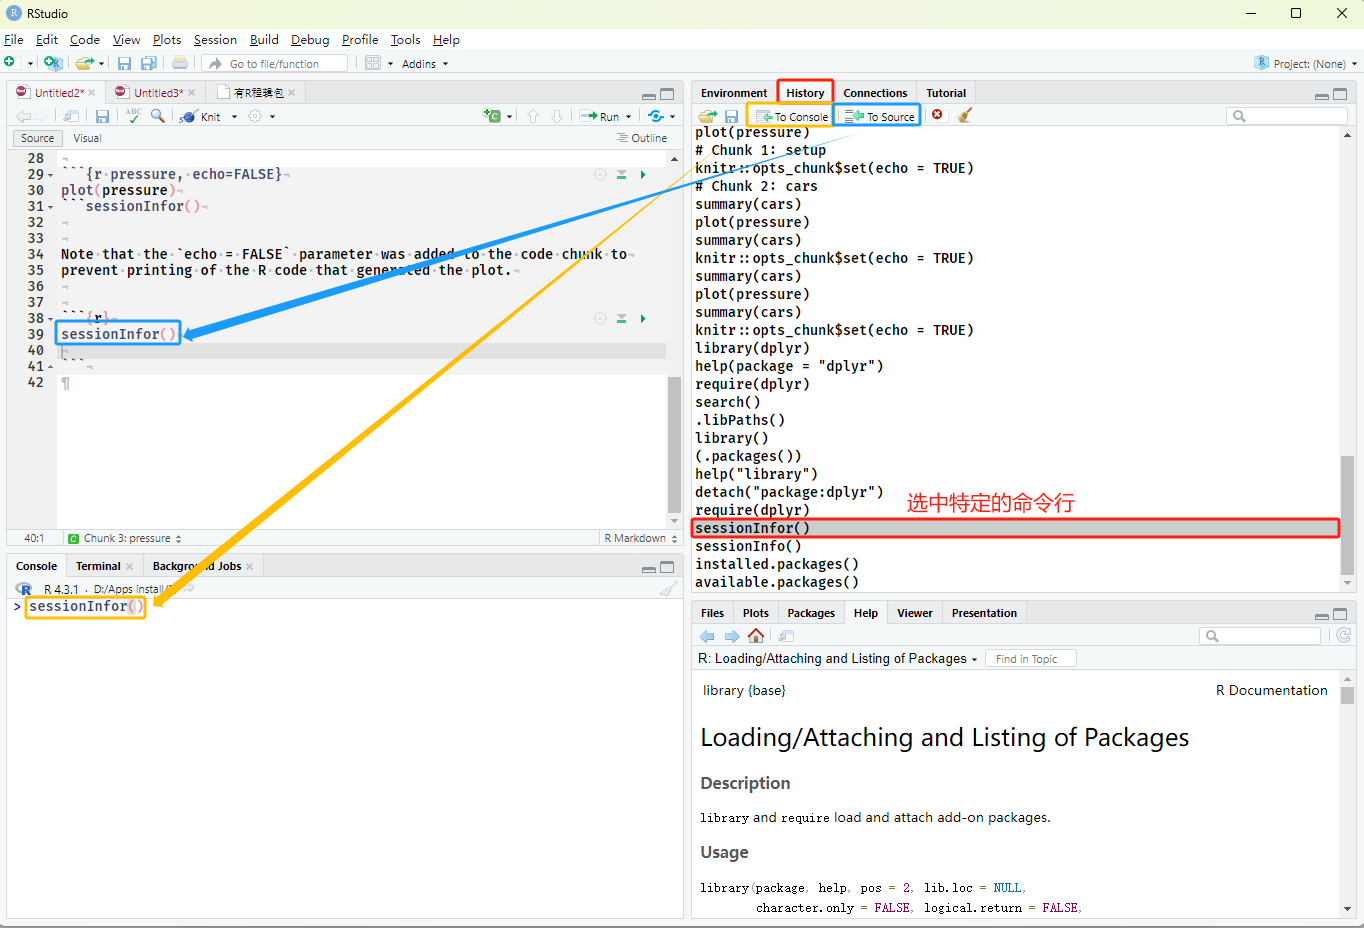This screenshot has height=928, width=1364.
Task: Run spell check with the ABC icon
Action: pyautogui.click(x=133, y=116)
